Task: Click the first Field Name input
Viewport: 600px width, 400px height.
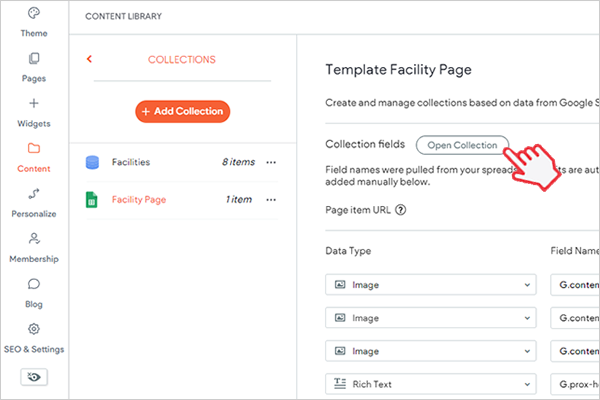Action: [x=575, y=285]
